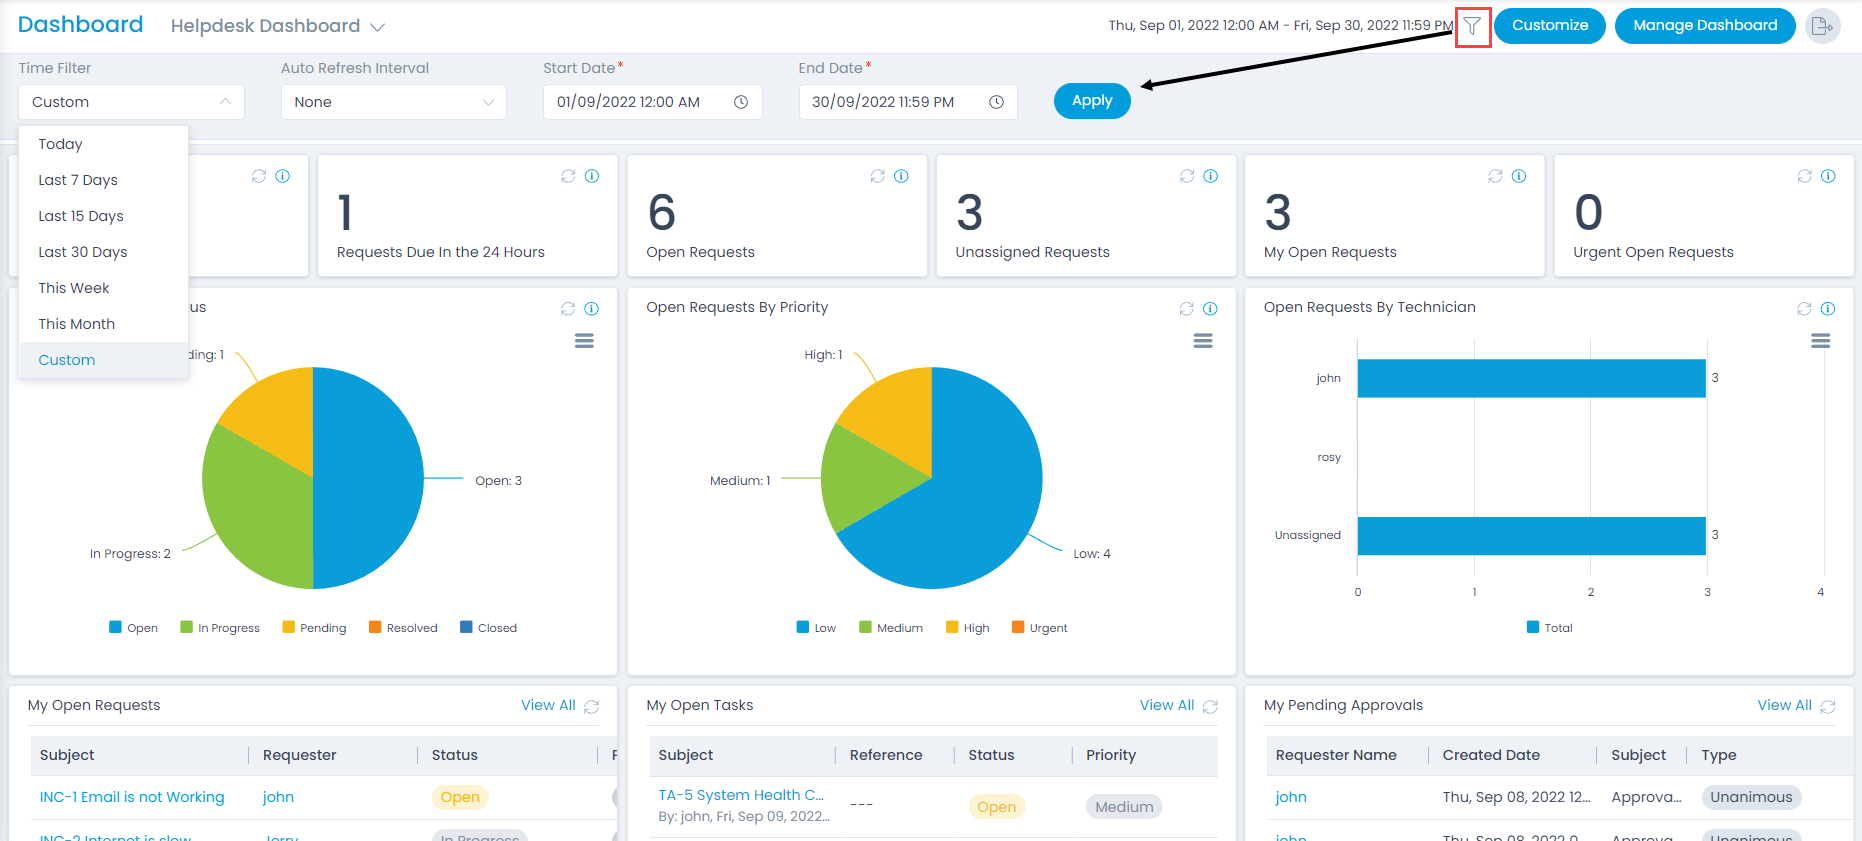1862x841 pixels.
Task: Refresh the Urgent Open Requests widget
Action: point(1804,176)
